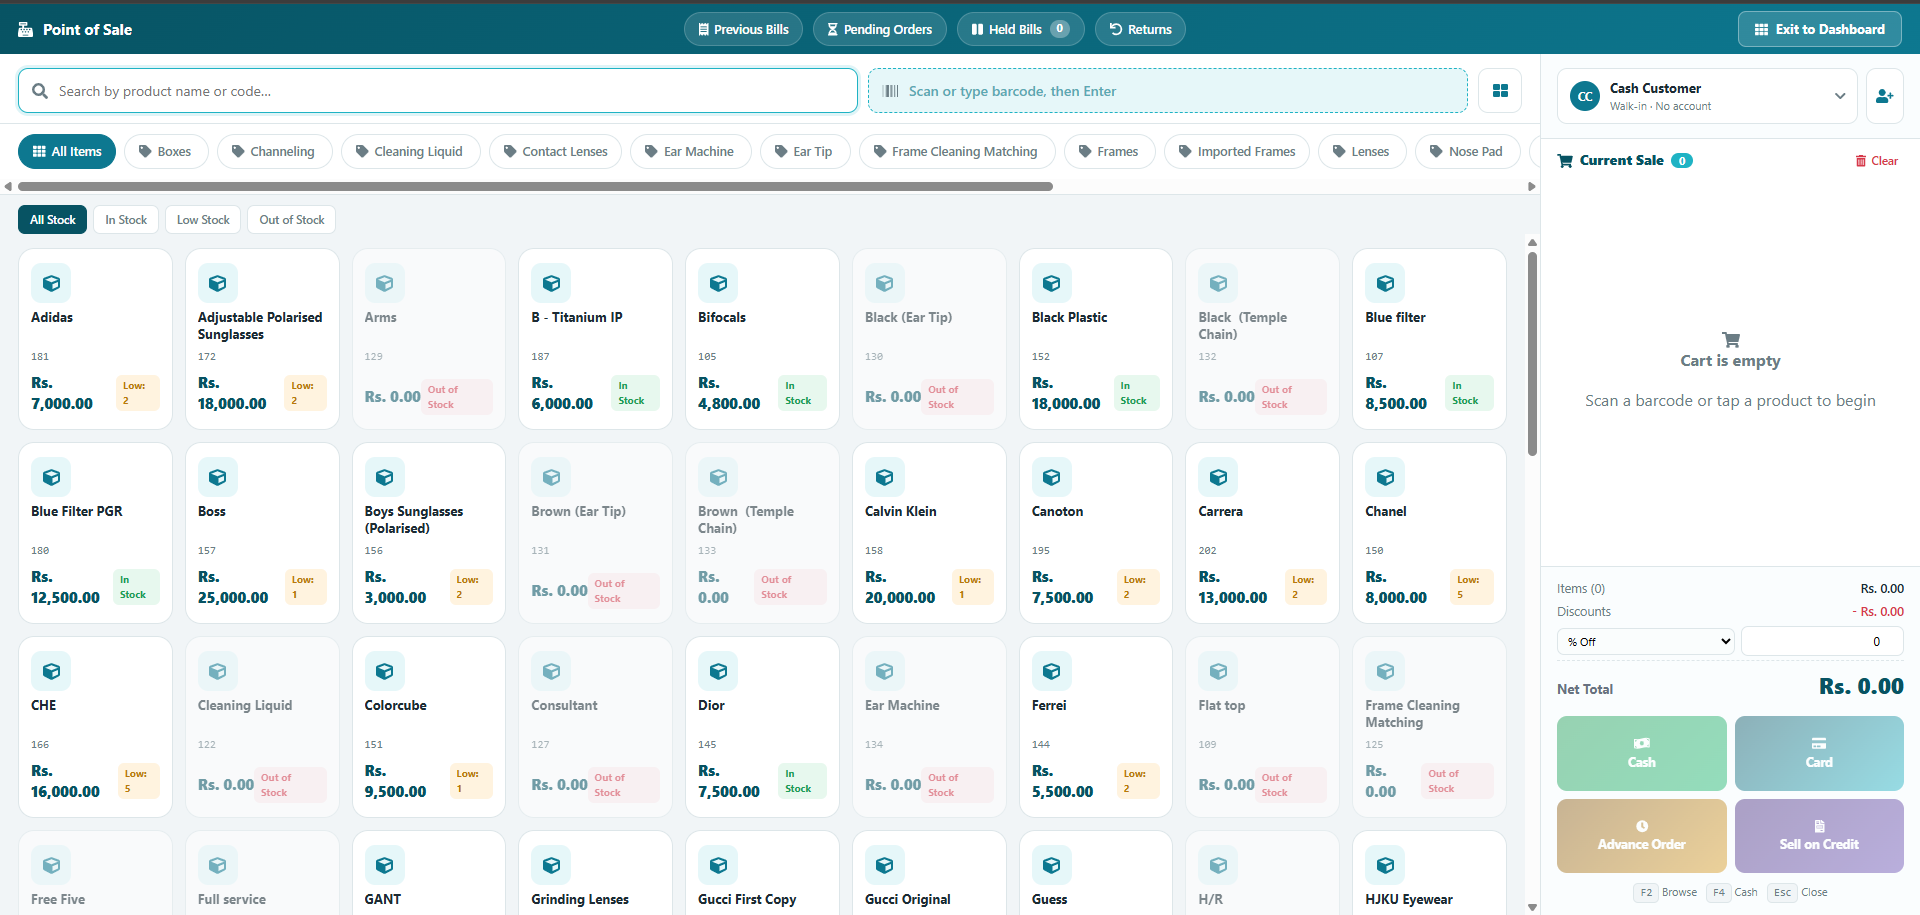Pay with Cash button
1920x915 pixels.
(x=1641, y=753)
